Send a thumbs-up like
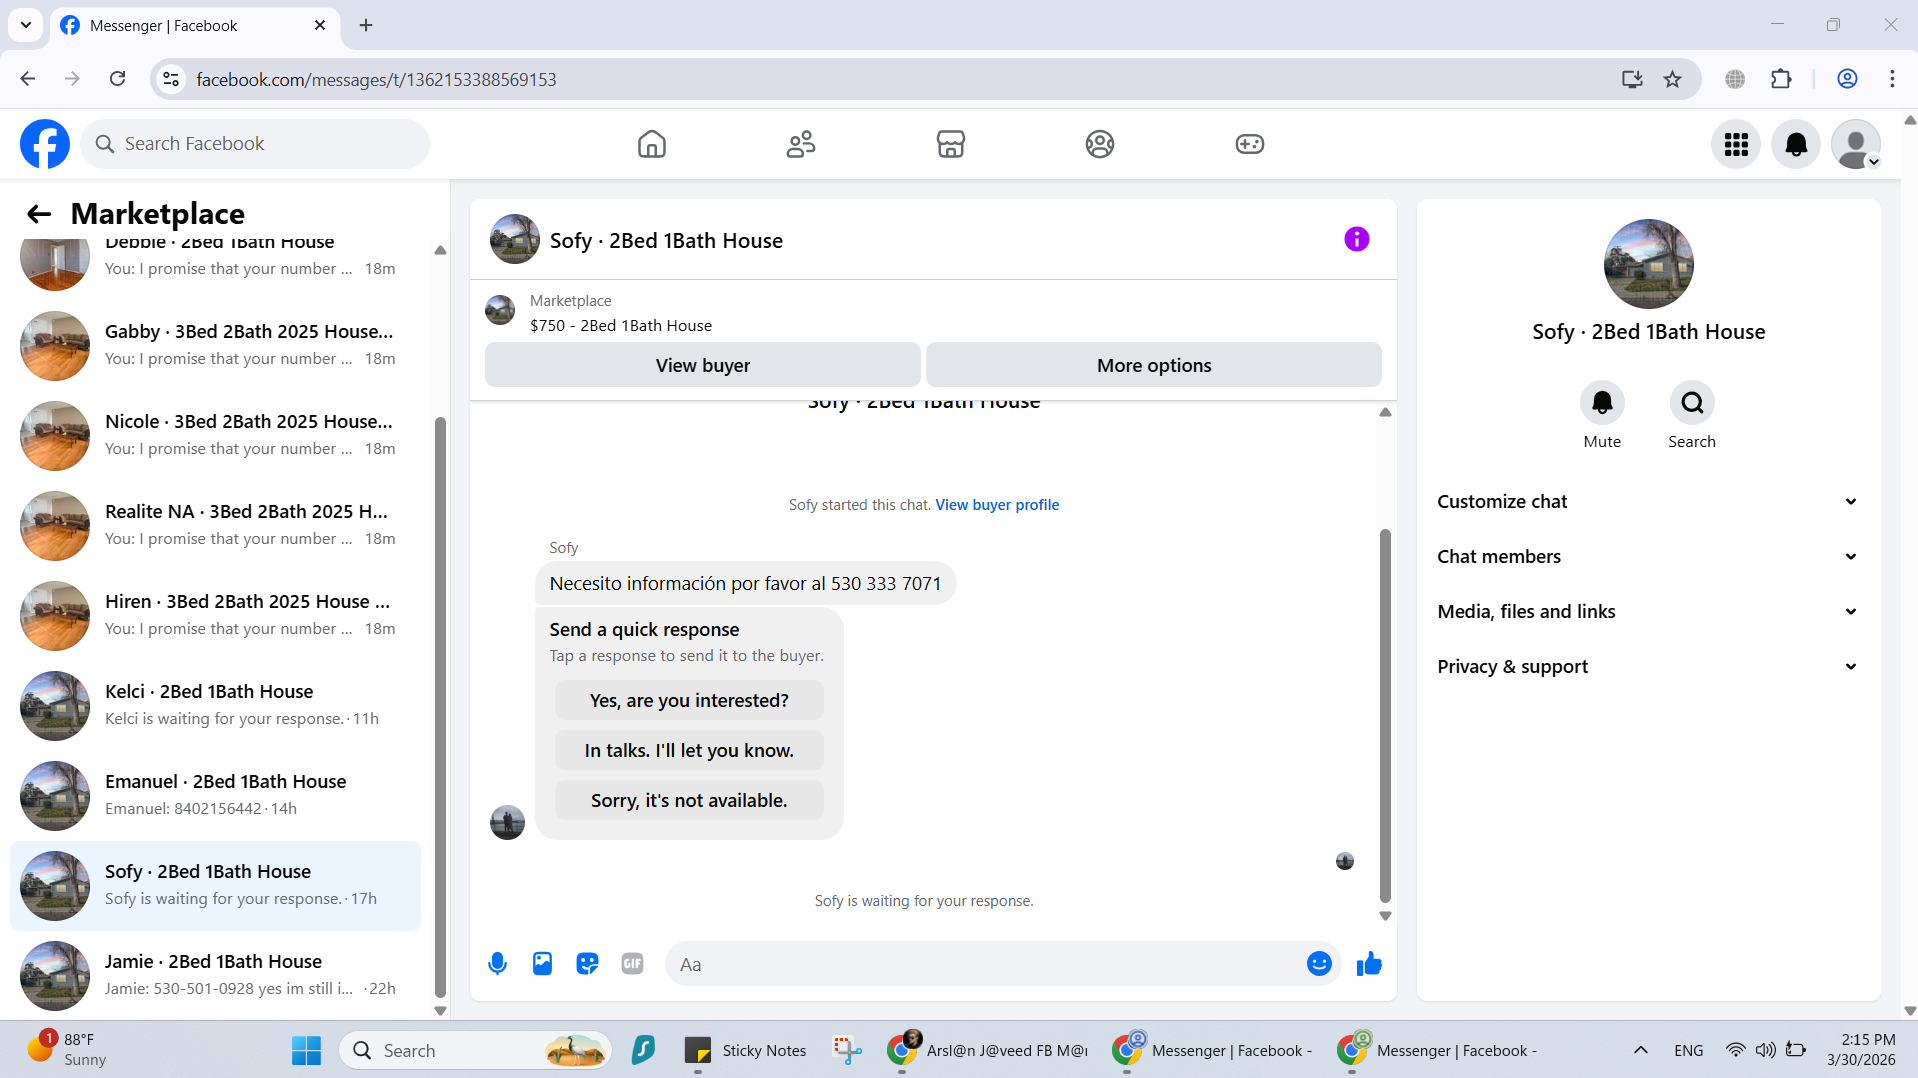Viewport: 1918px width, 1078px height. [x=1369, y=964]
